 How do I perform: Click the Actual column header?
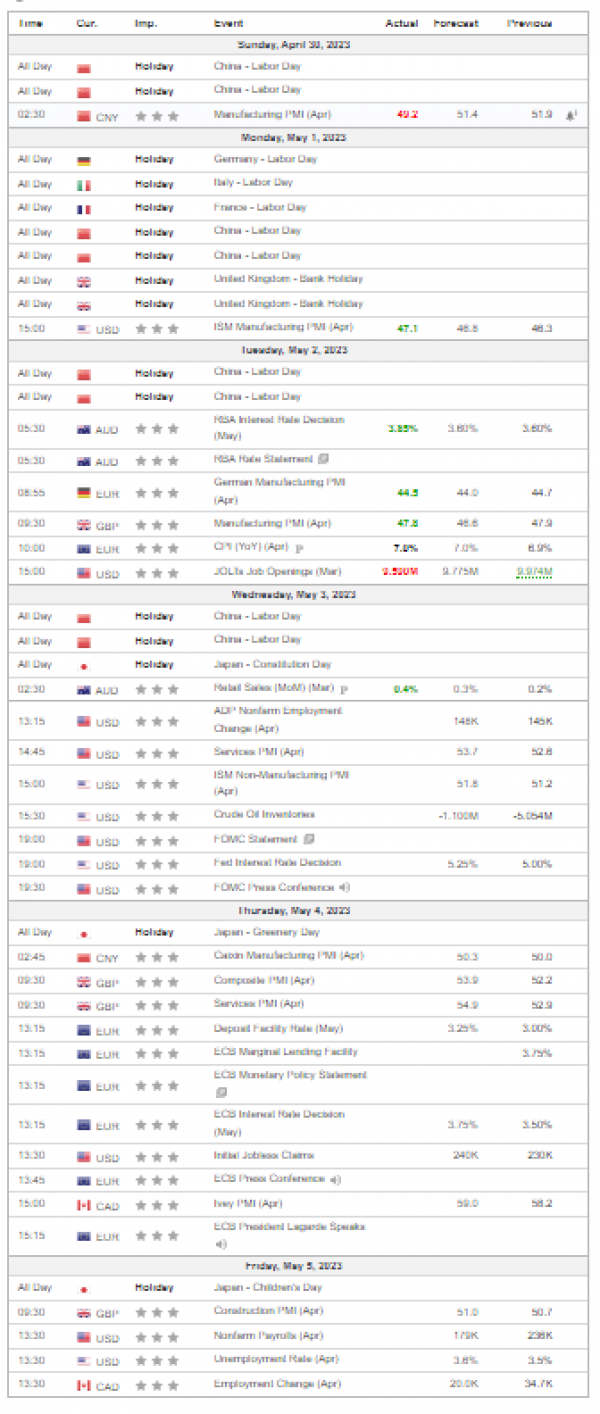(402, 23)
